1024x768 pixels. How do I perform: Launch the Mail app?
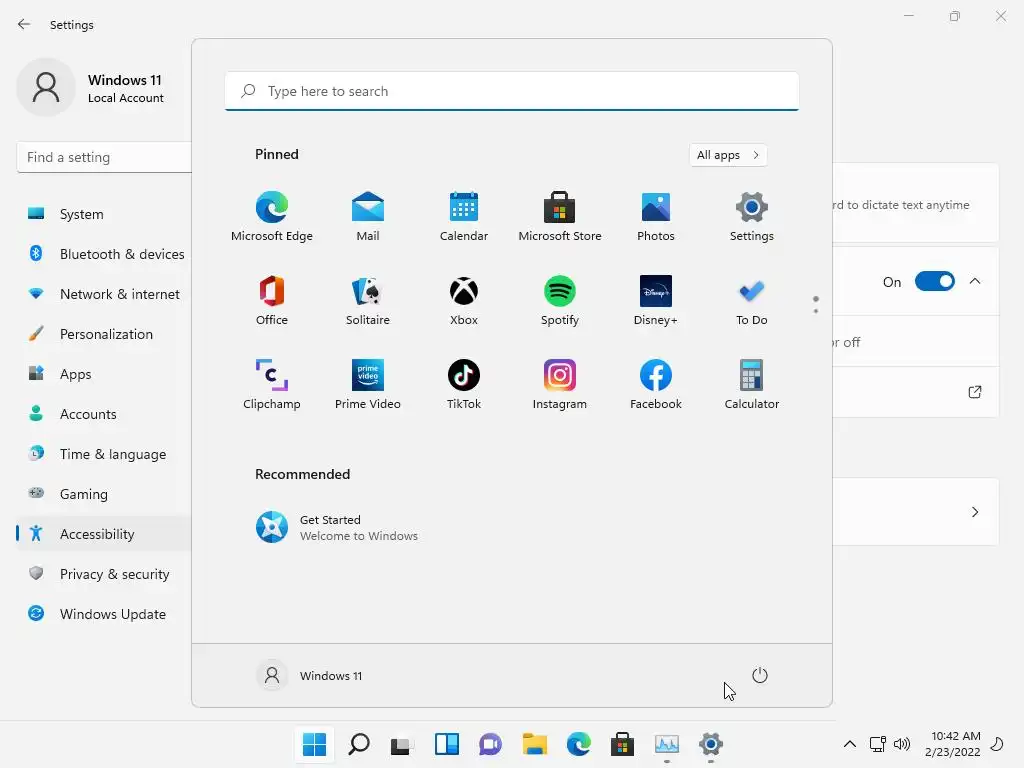coord(368,217)
